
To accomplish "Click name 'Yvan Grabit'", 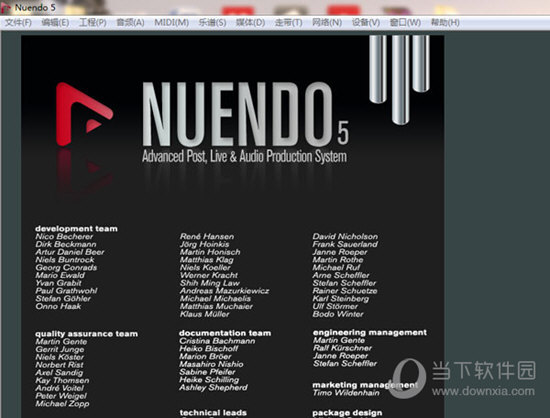I will pyautogui.click(x=58, y=283).
